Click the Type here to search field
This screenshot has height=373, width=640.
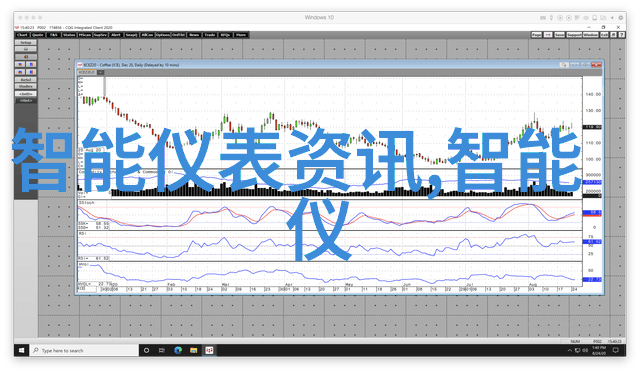[x=84, y=350]
